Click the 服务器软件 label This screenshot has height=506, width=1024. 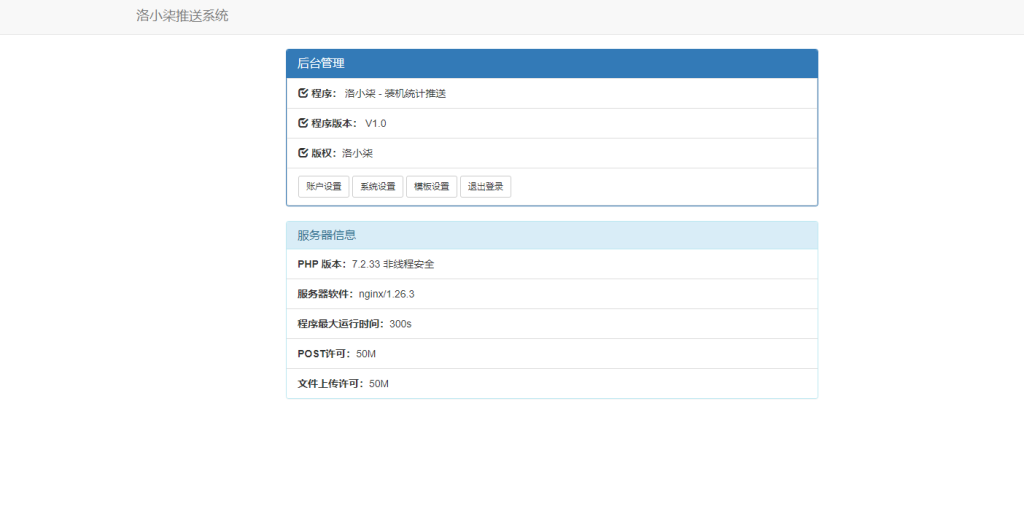pyautogui.click(x=327, y=294)
